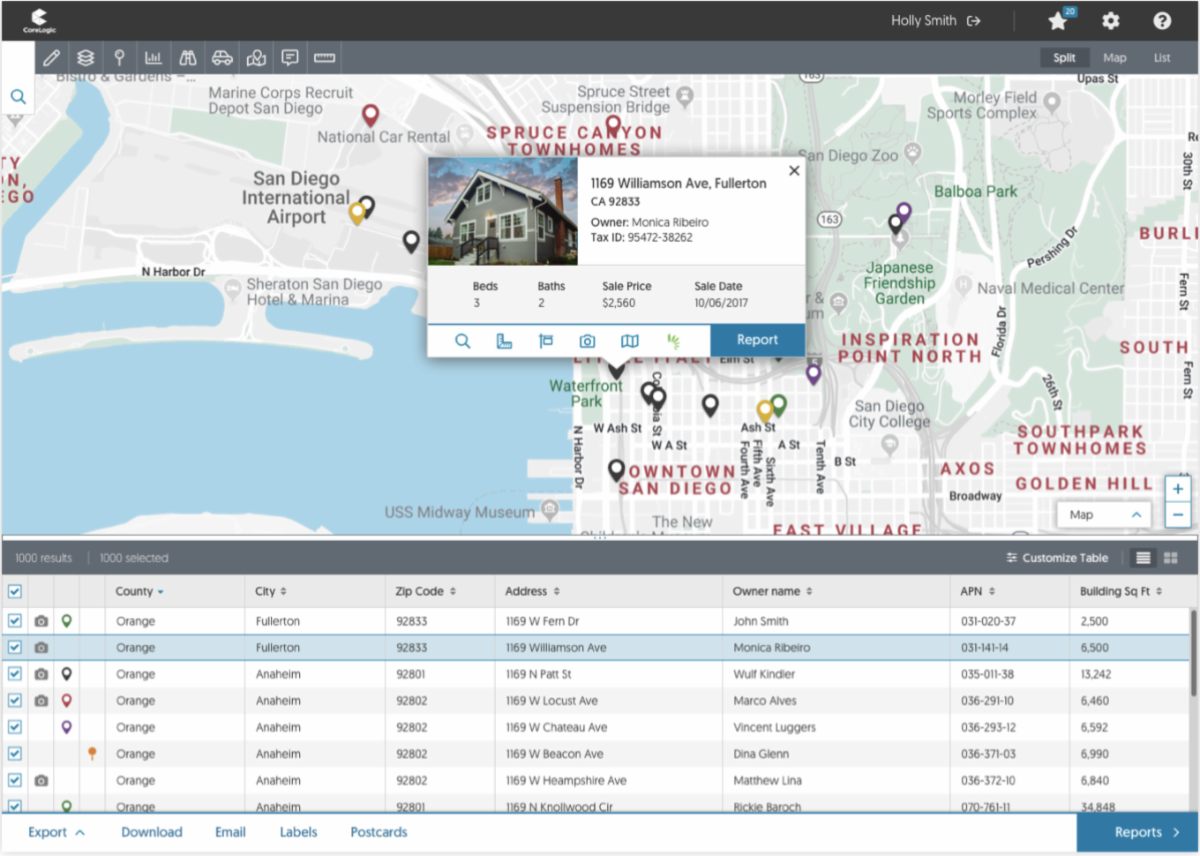Viewport: 1200px width, 856px height.
Task: Uncheck the 1169 W Fern Dr row
Action: tap(15, 621)
